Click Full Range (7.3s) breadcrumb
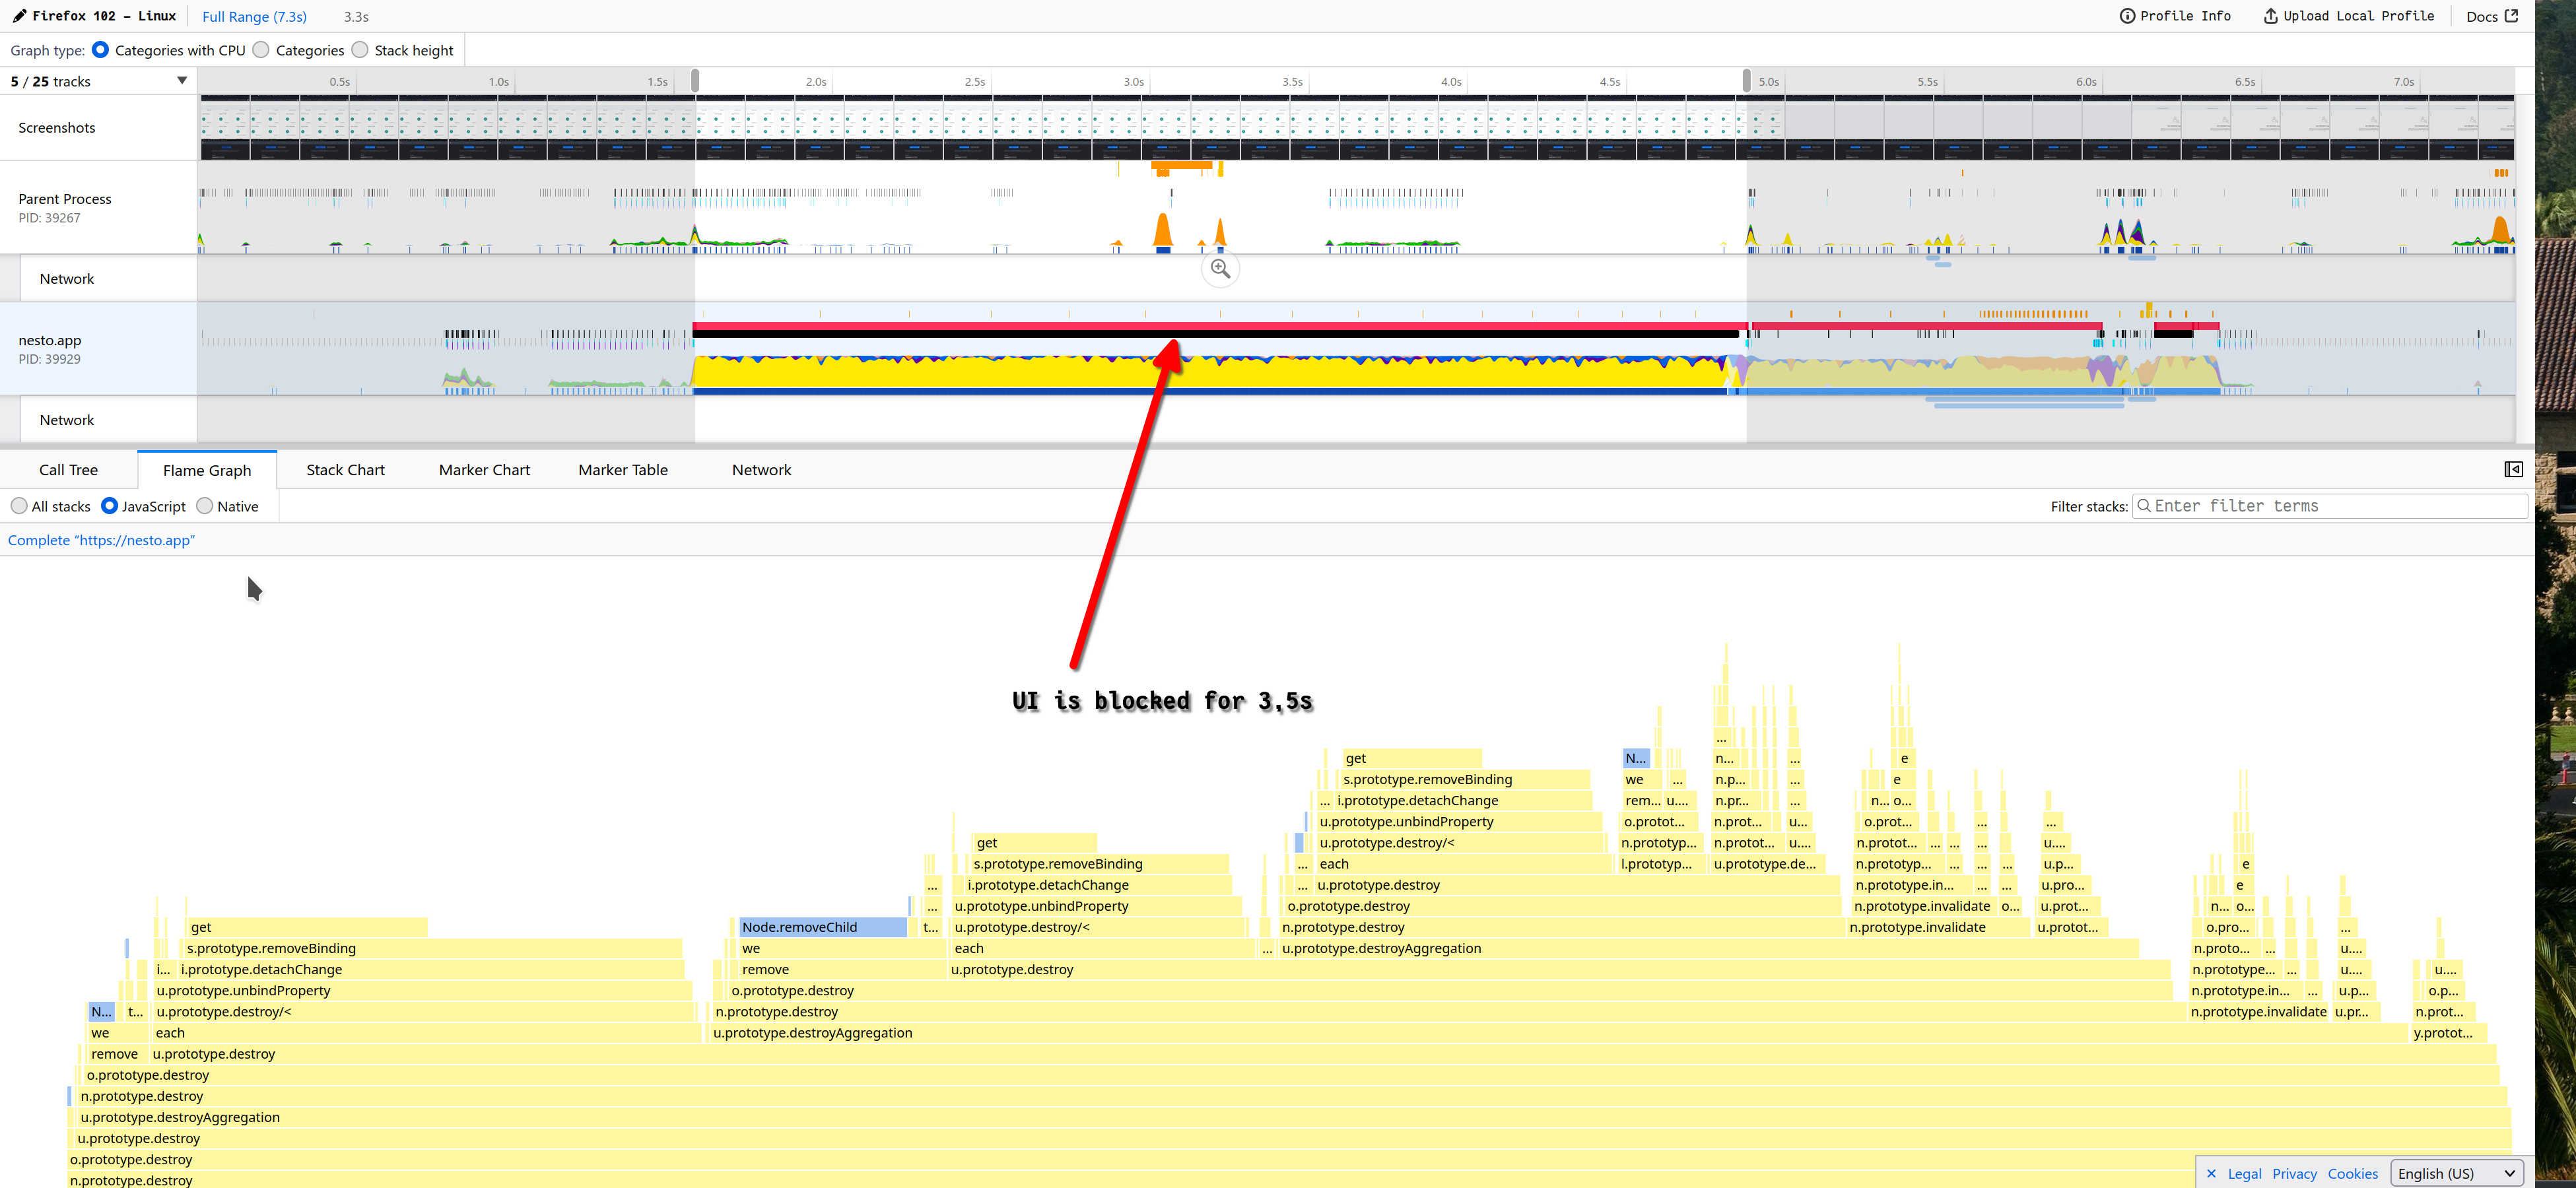 [x=254, y=17]
